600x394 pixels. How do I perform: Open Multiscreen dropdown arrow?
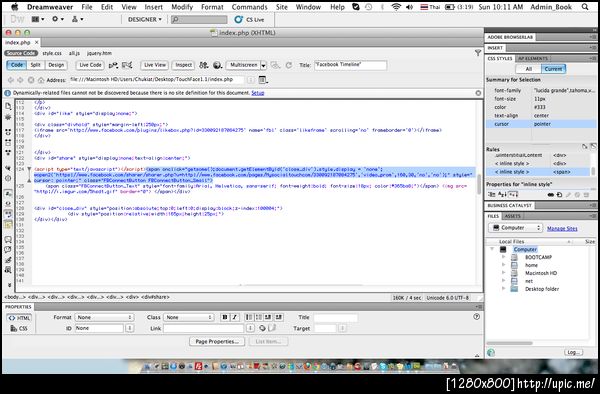(x=263, y=65)
